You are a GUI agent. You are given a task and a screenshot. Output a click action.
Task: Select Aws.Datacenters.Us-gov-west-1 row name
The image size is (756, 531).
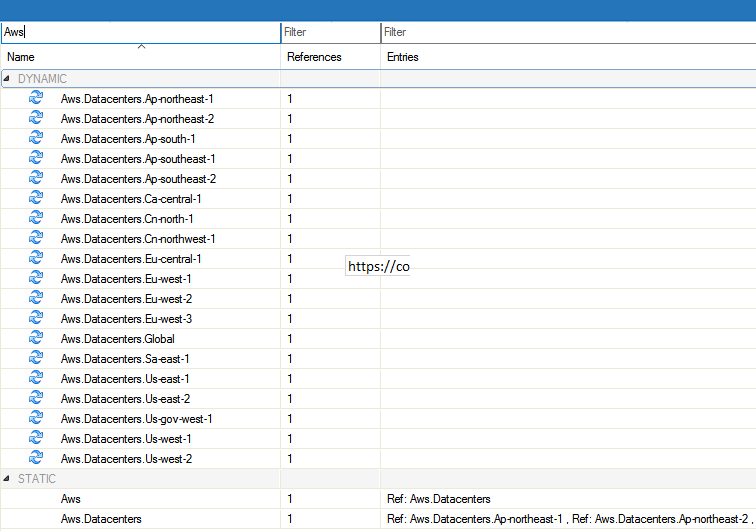136,419
